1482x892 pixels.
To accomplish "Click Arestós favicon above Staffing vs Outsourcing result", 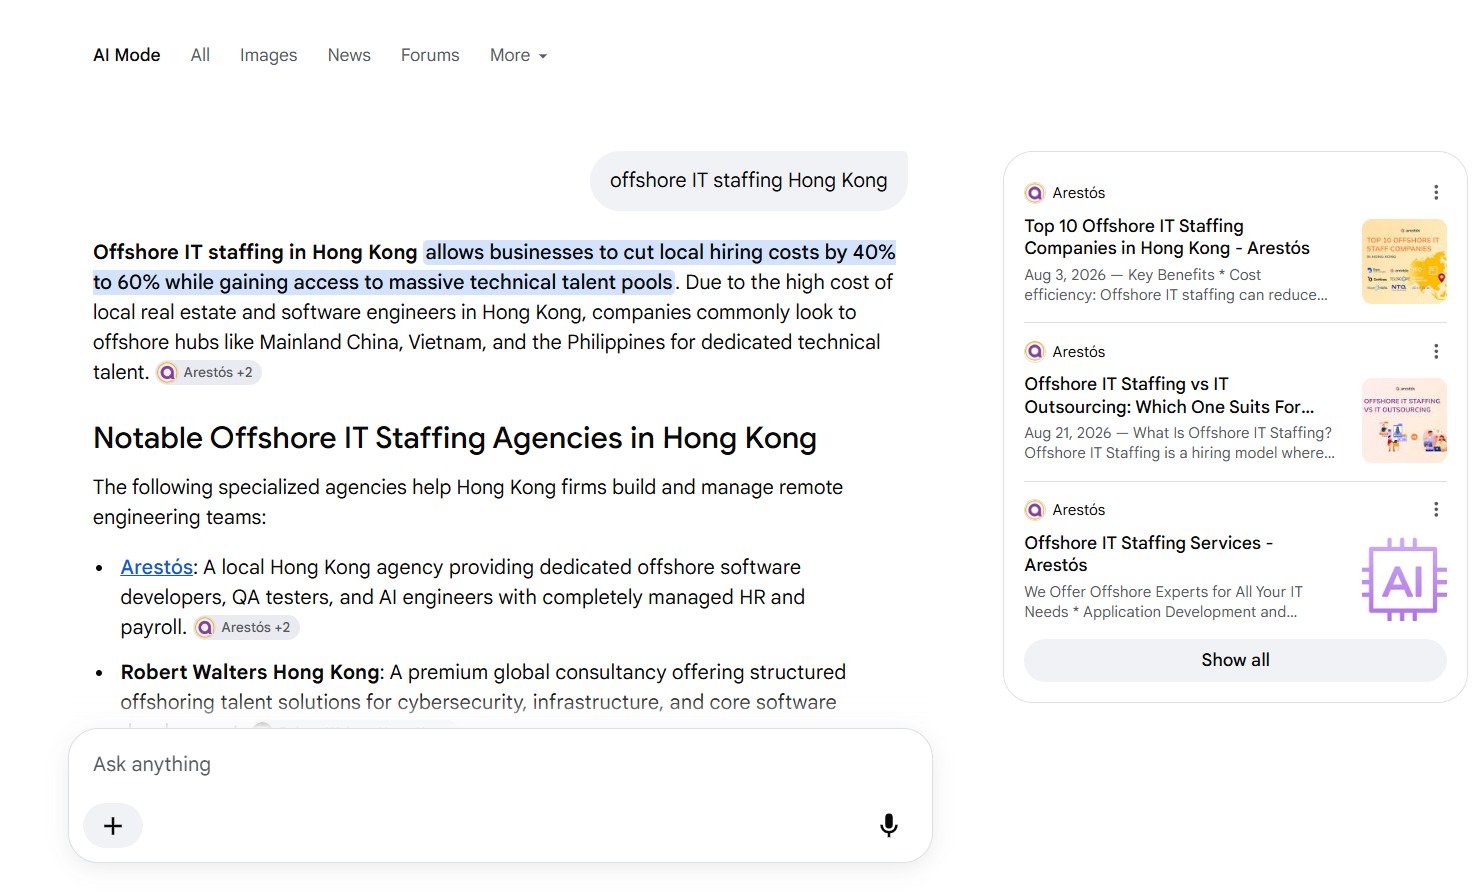I will pyautogui.click(x=1035, y=351).
